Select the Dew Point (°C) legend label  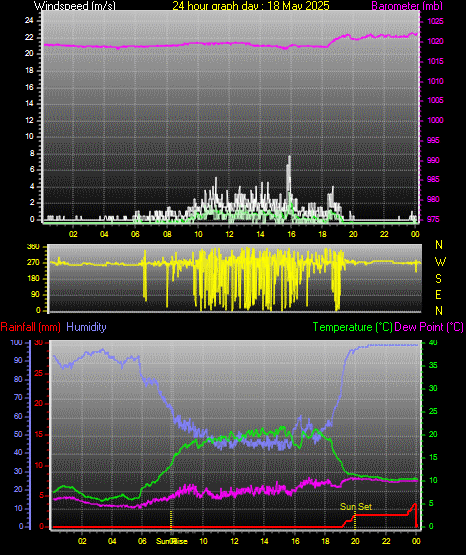pos(429,327)
